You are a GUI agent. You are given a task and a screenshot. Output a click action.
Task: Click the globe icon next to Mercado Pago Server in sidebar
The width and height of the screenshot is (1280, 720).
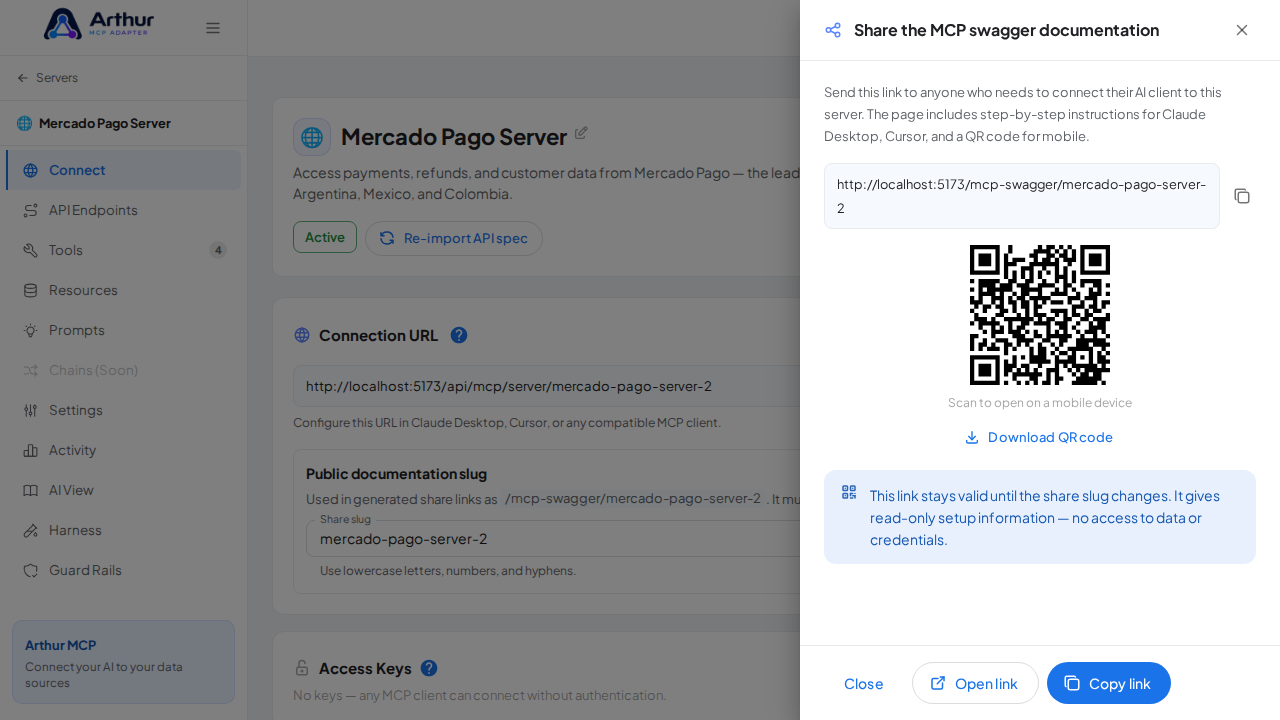coord(24,123)
